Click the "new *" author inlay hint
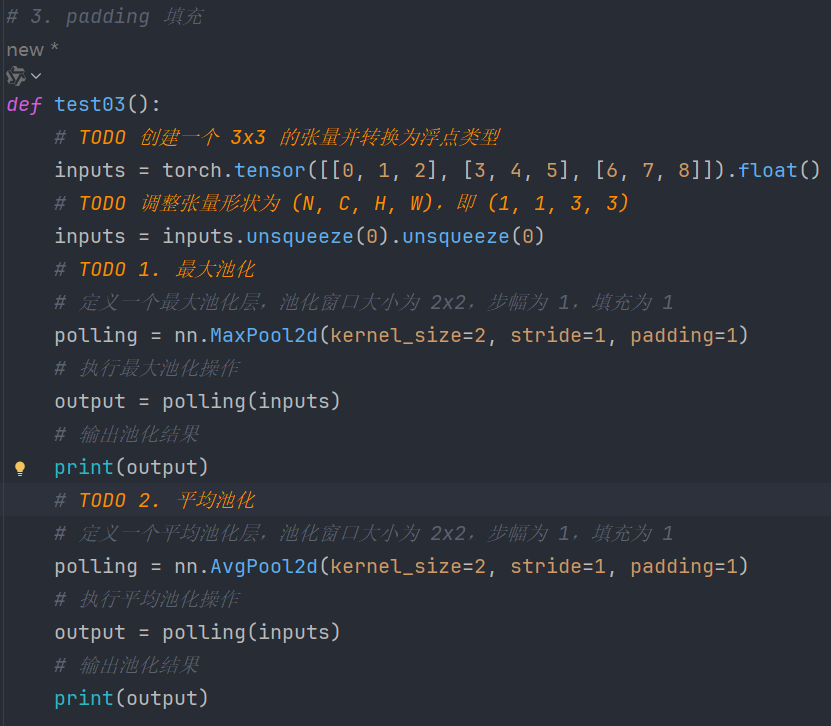The image size is (831, 726). coord(32,50)
